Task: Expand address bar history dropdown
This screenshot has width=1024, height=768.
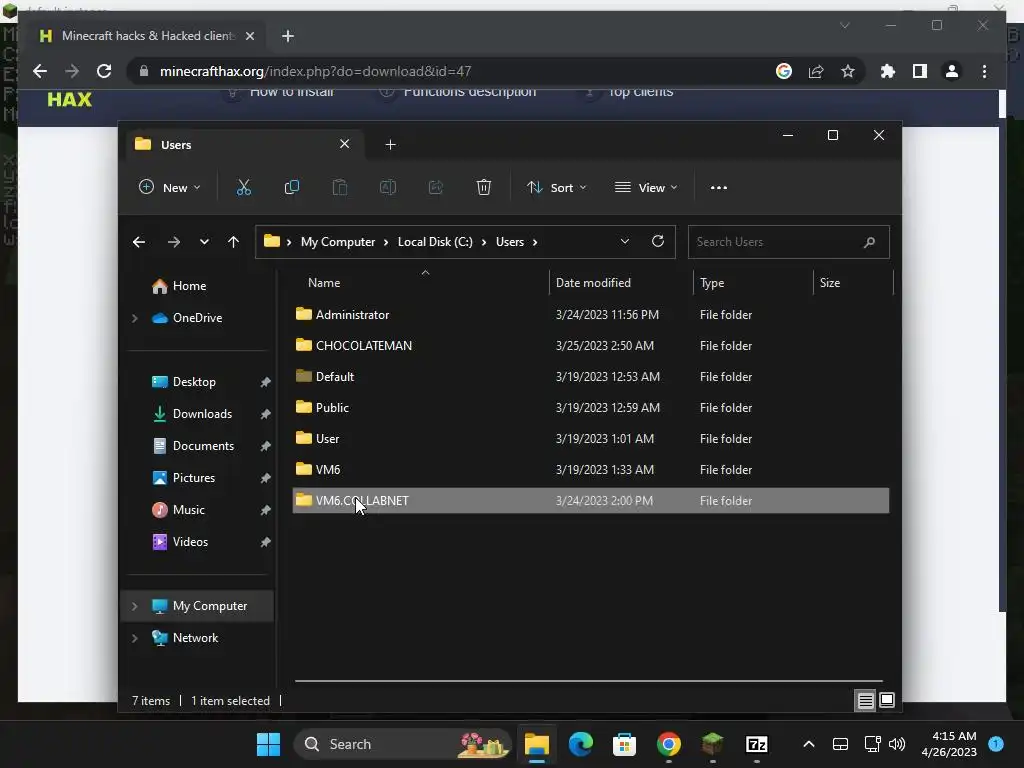Action: pyautogui.click(x=624, y=241)
